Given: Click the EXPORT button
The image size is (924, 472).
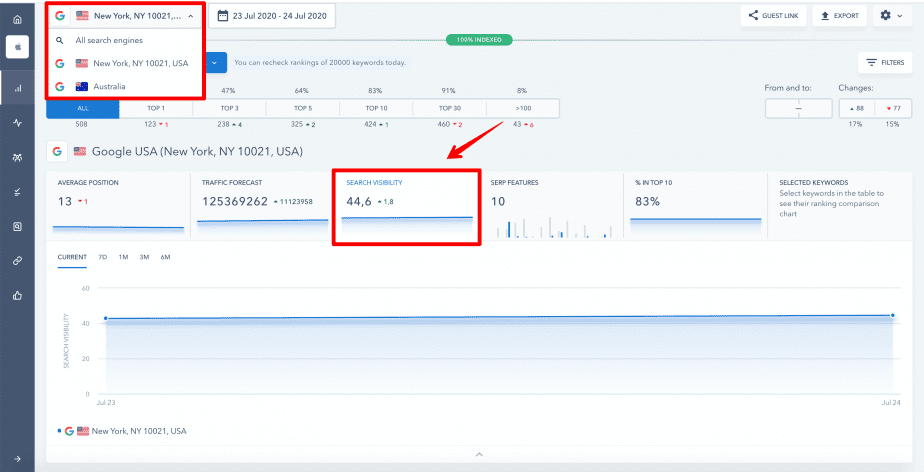Looking at the screenshot, I should click(840, 16).
